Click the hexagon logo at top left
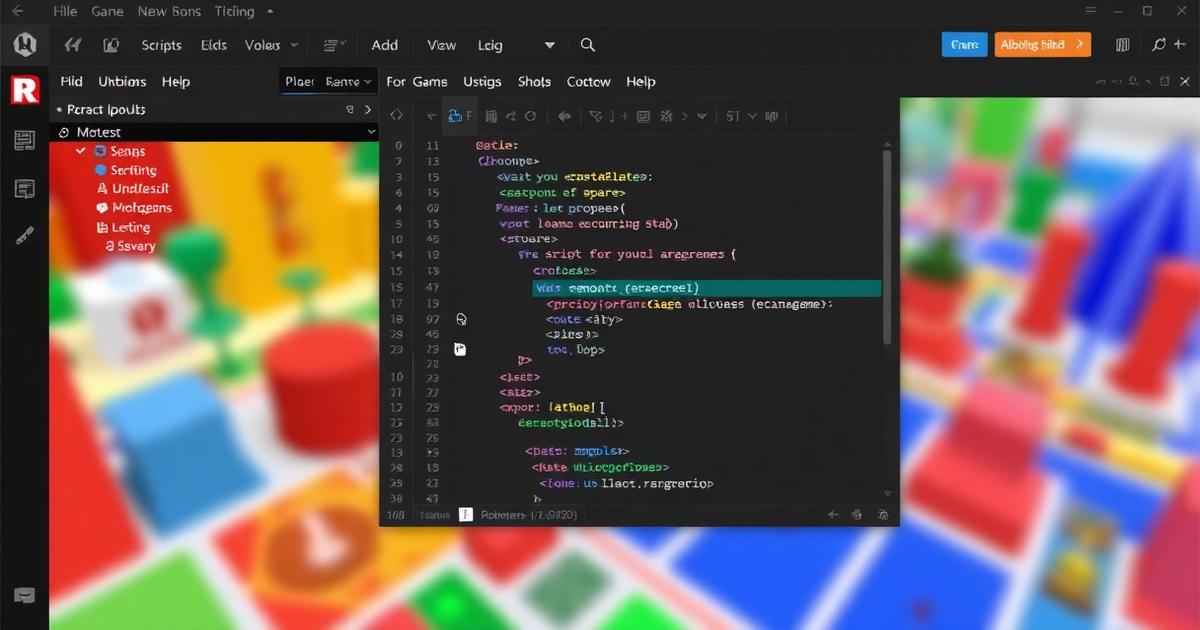Viewport: 1200px width, 630px height. (x=24, y=44)
